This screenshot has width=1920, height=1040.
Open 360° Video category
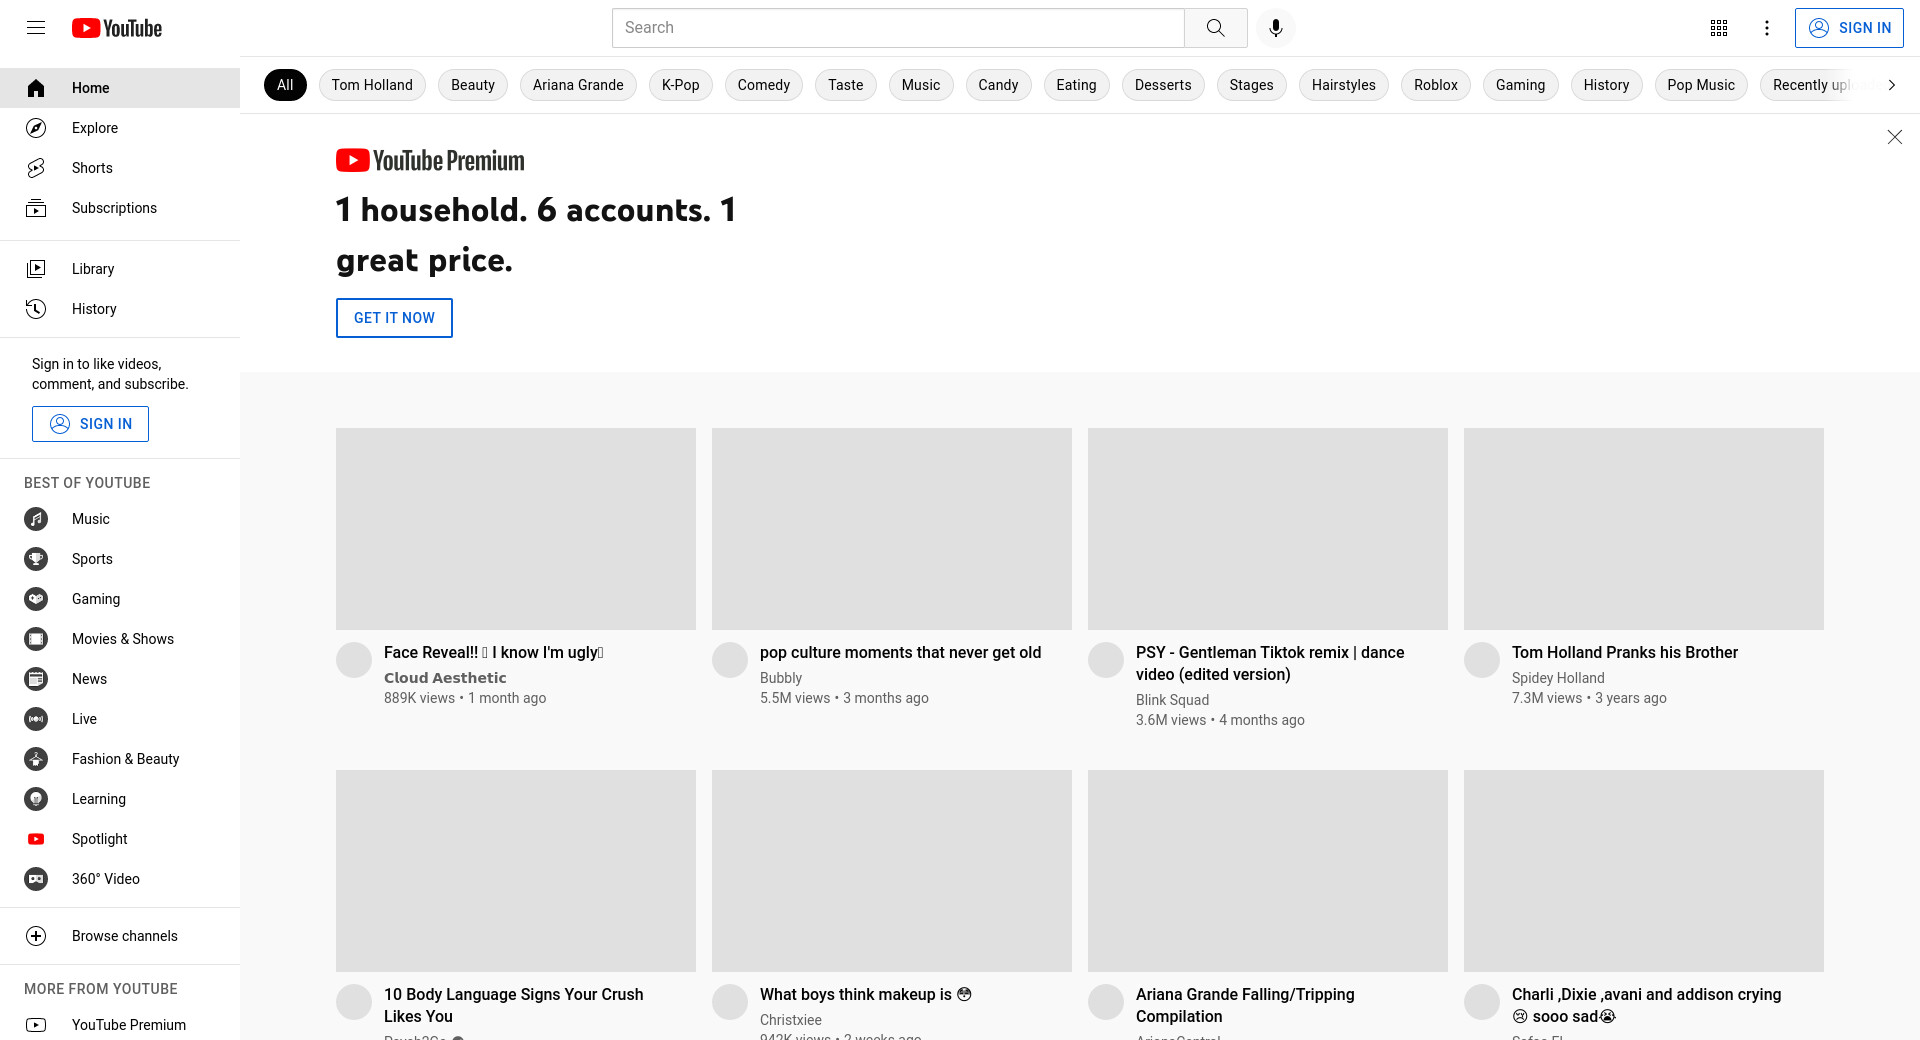click(x=120, y=879)
